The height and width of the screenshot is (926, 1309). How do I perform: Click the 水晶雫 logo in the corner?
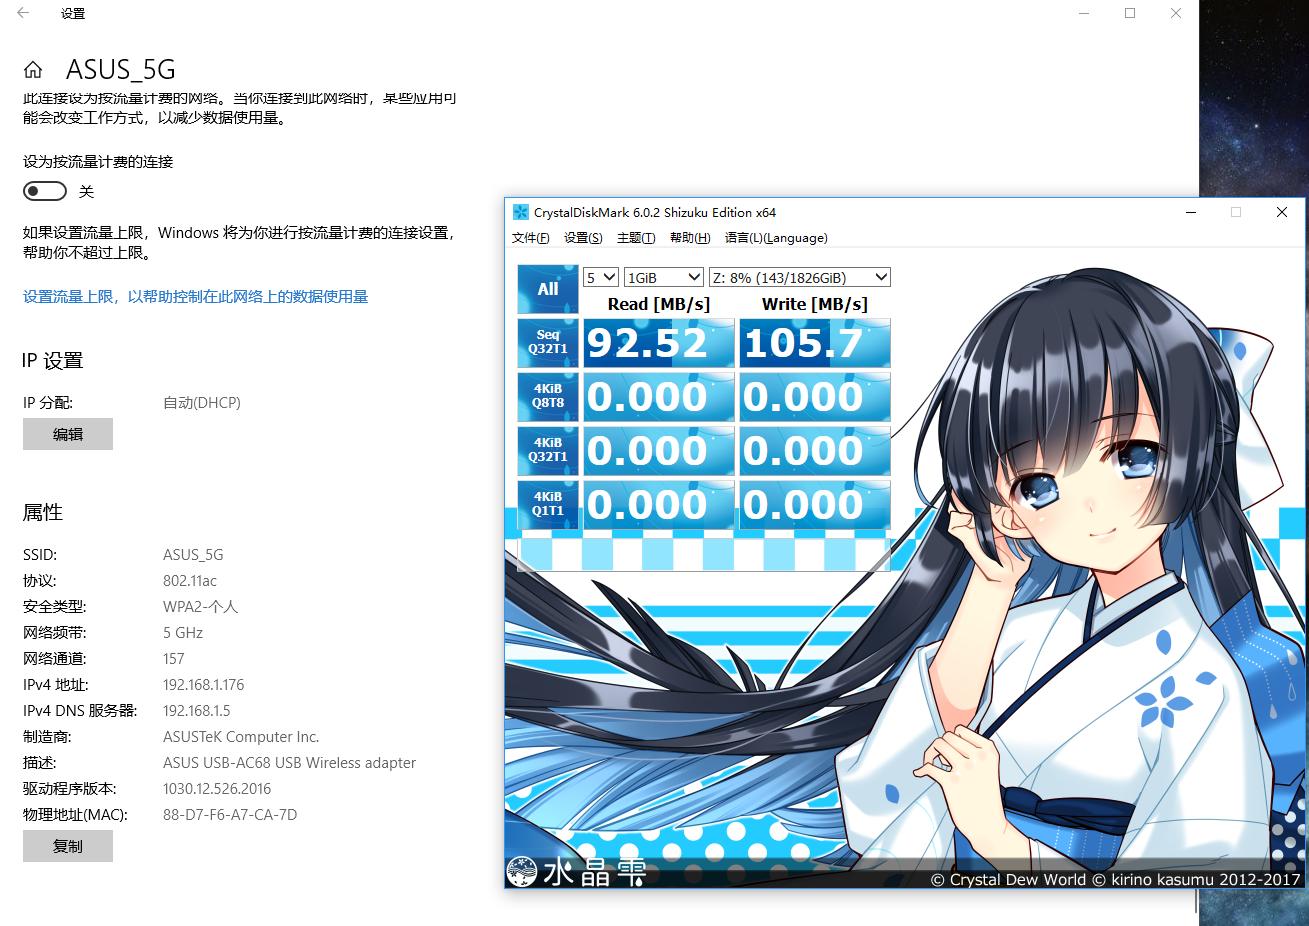[x=578, y=871]
